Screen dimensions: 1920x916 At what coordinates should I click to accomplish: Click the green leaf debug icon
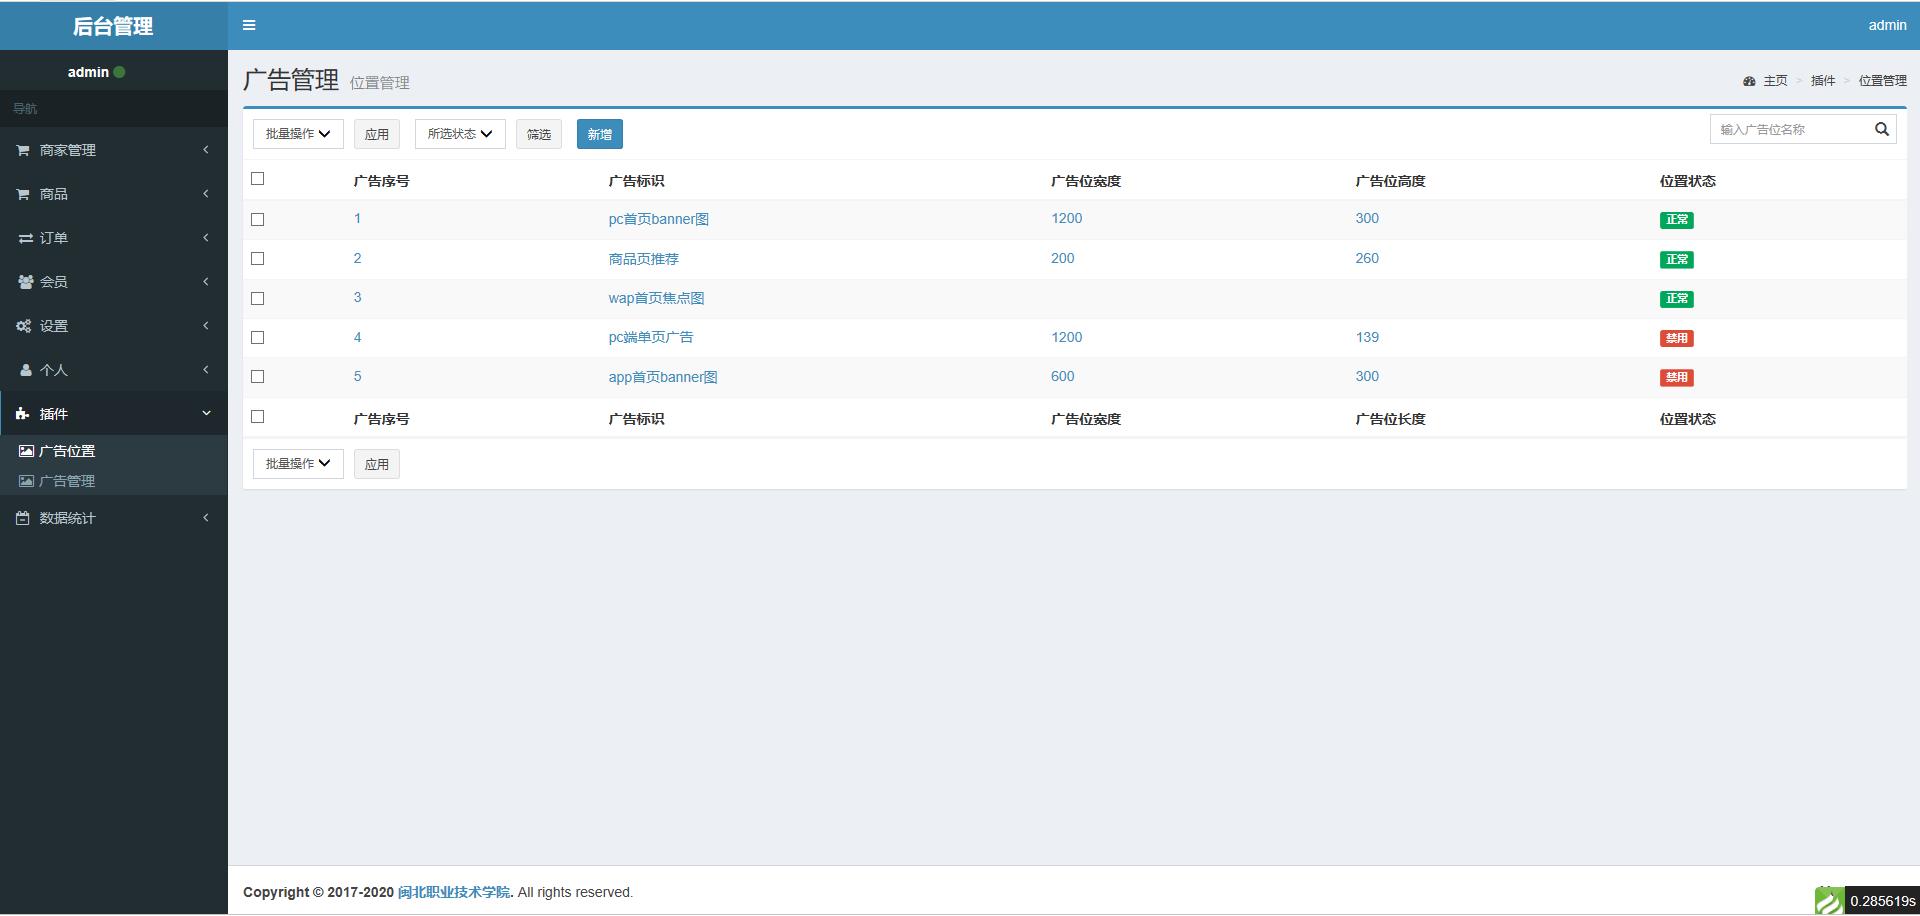click(1829, 901)
